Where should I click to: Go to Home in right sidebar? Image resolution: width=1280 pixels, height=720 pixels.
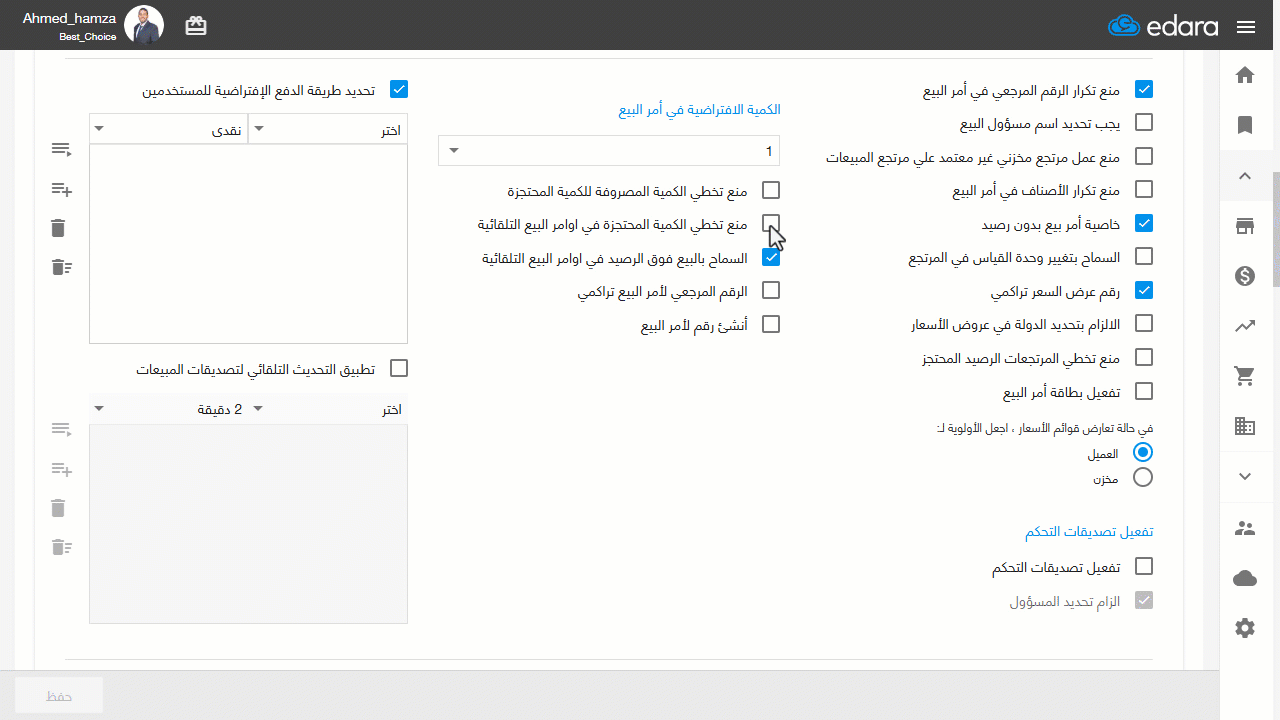point(1245,75)
